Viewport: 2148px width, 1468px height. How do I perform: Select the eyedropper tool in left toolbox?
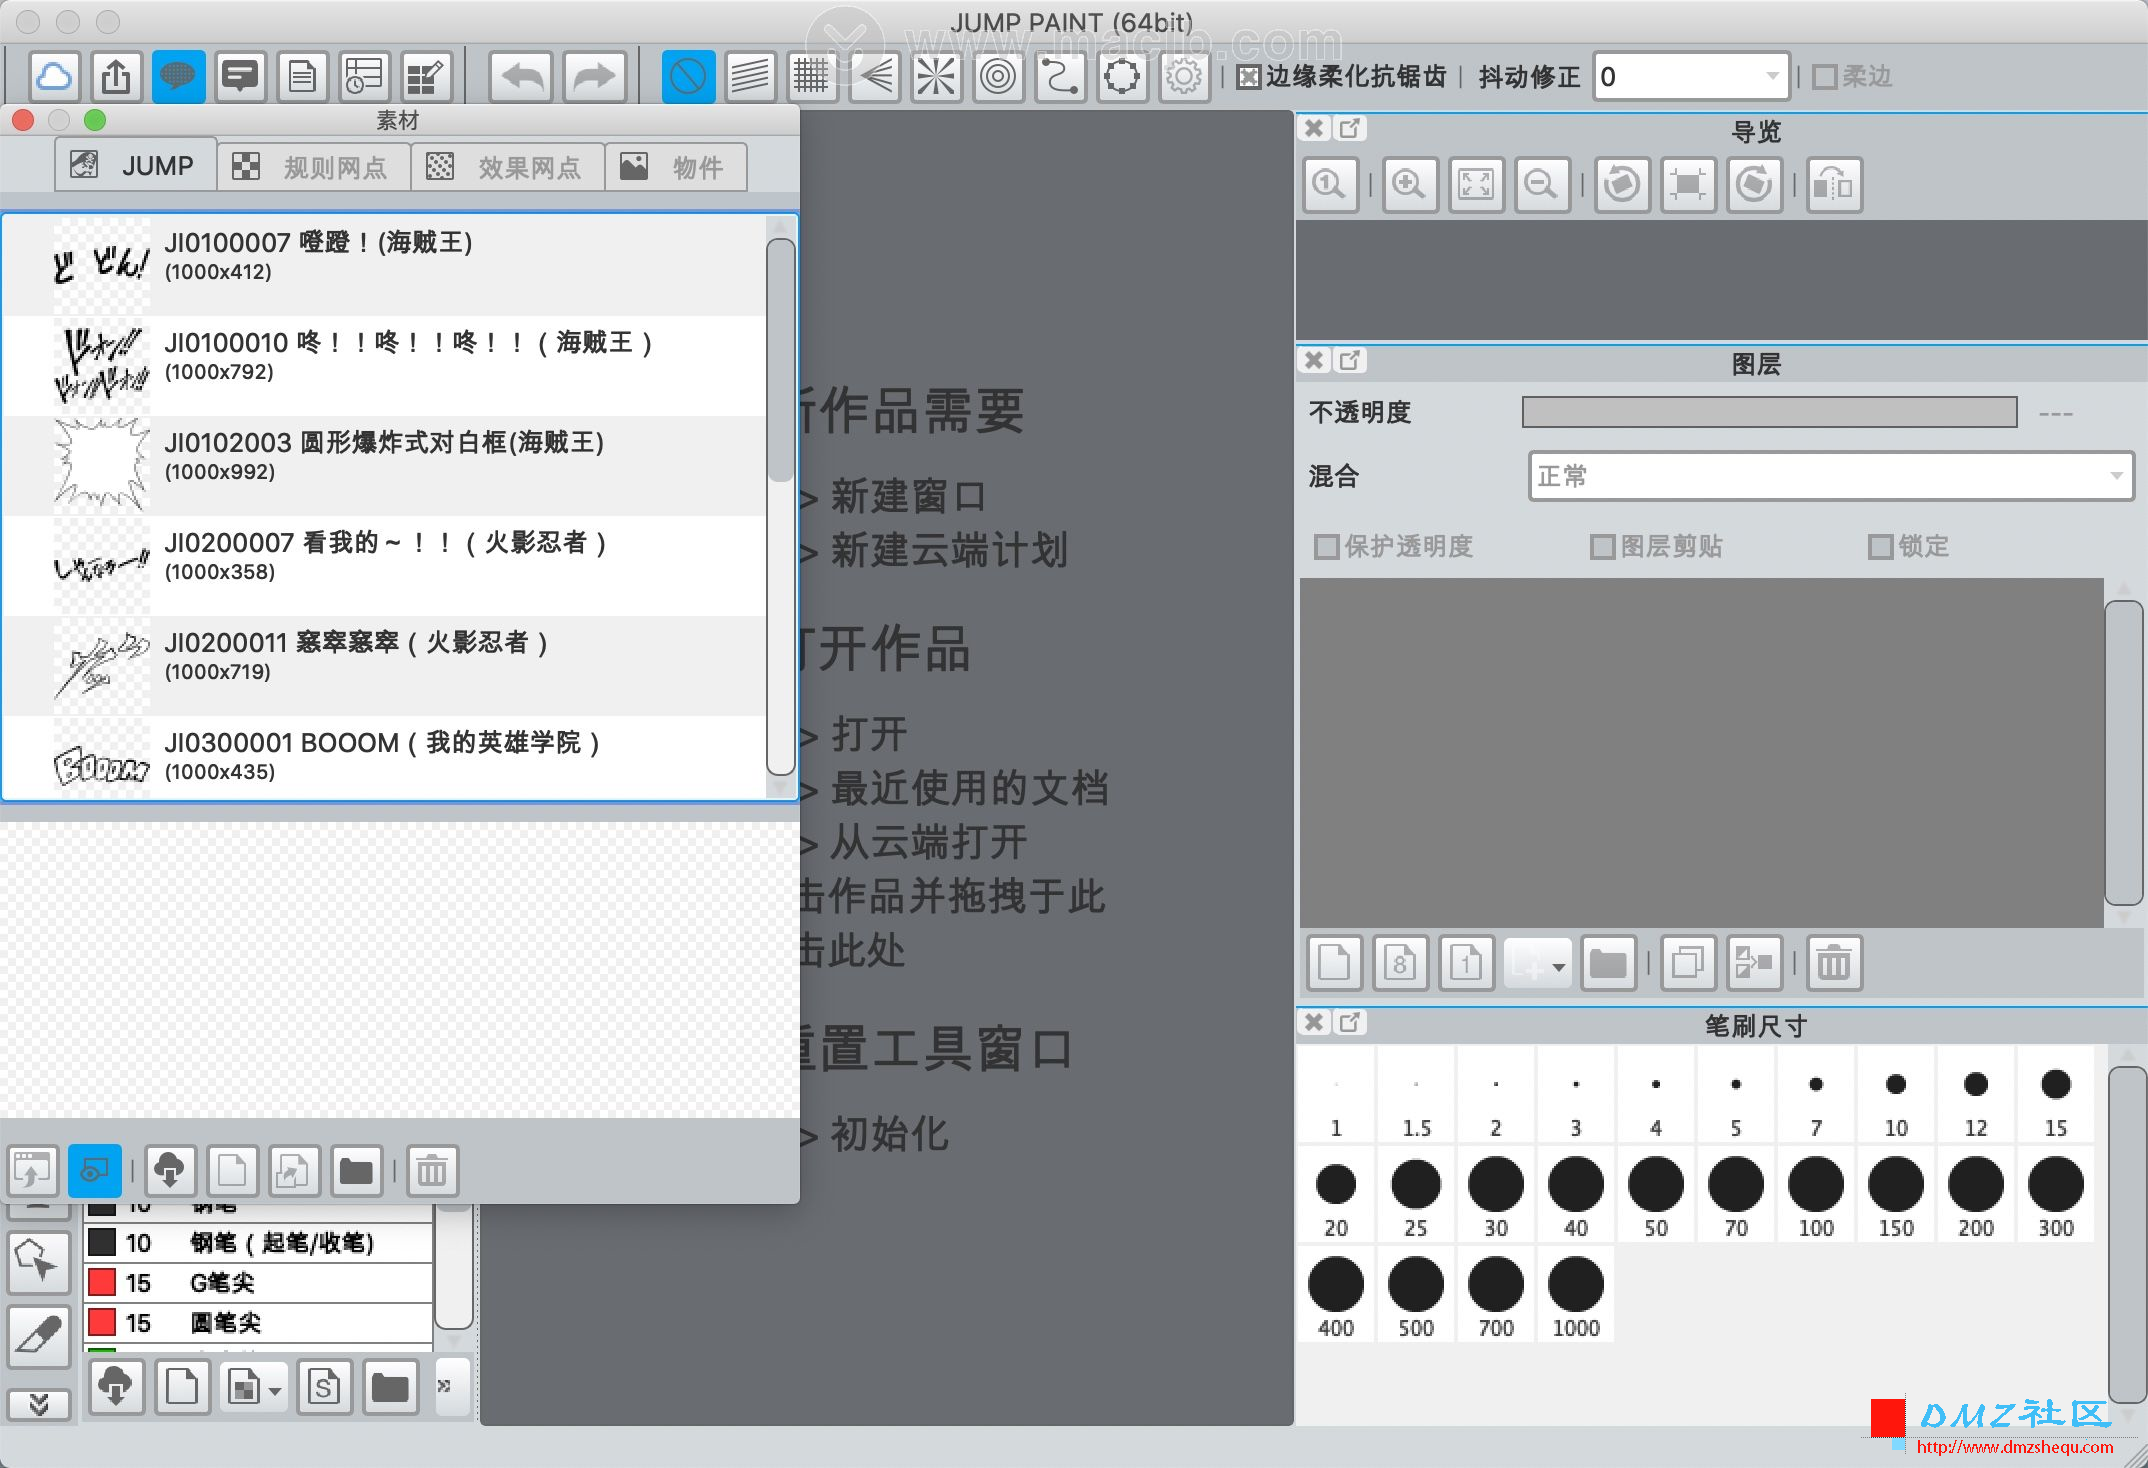tap(39, 1335)
